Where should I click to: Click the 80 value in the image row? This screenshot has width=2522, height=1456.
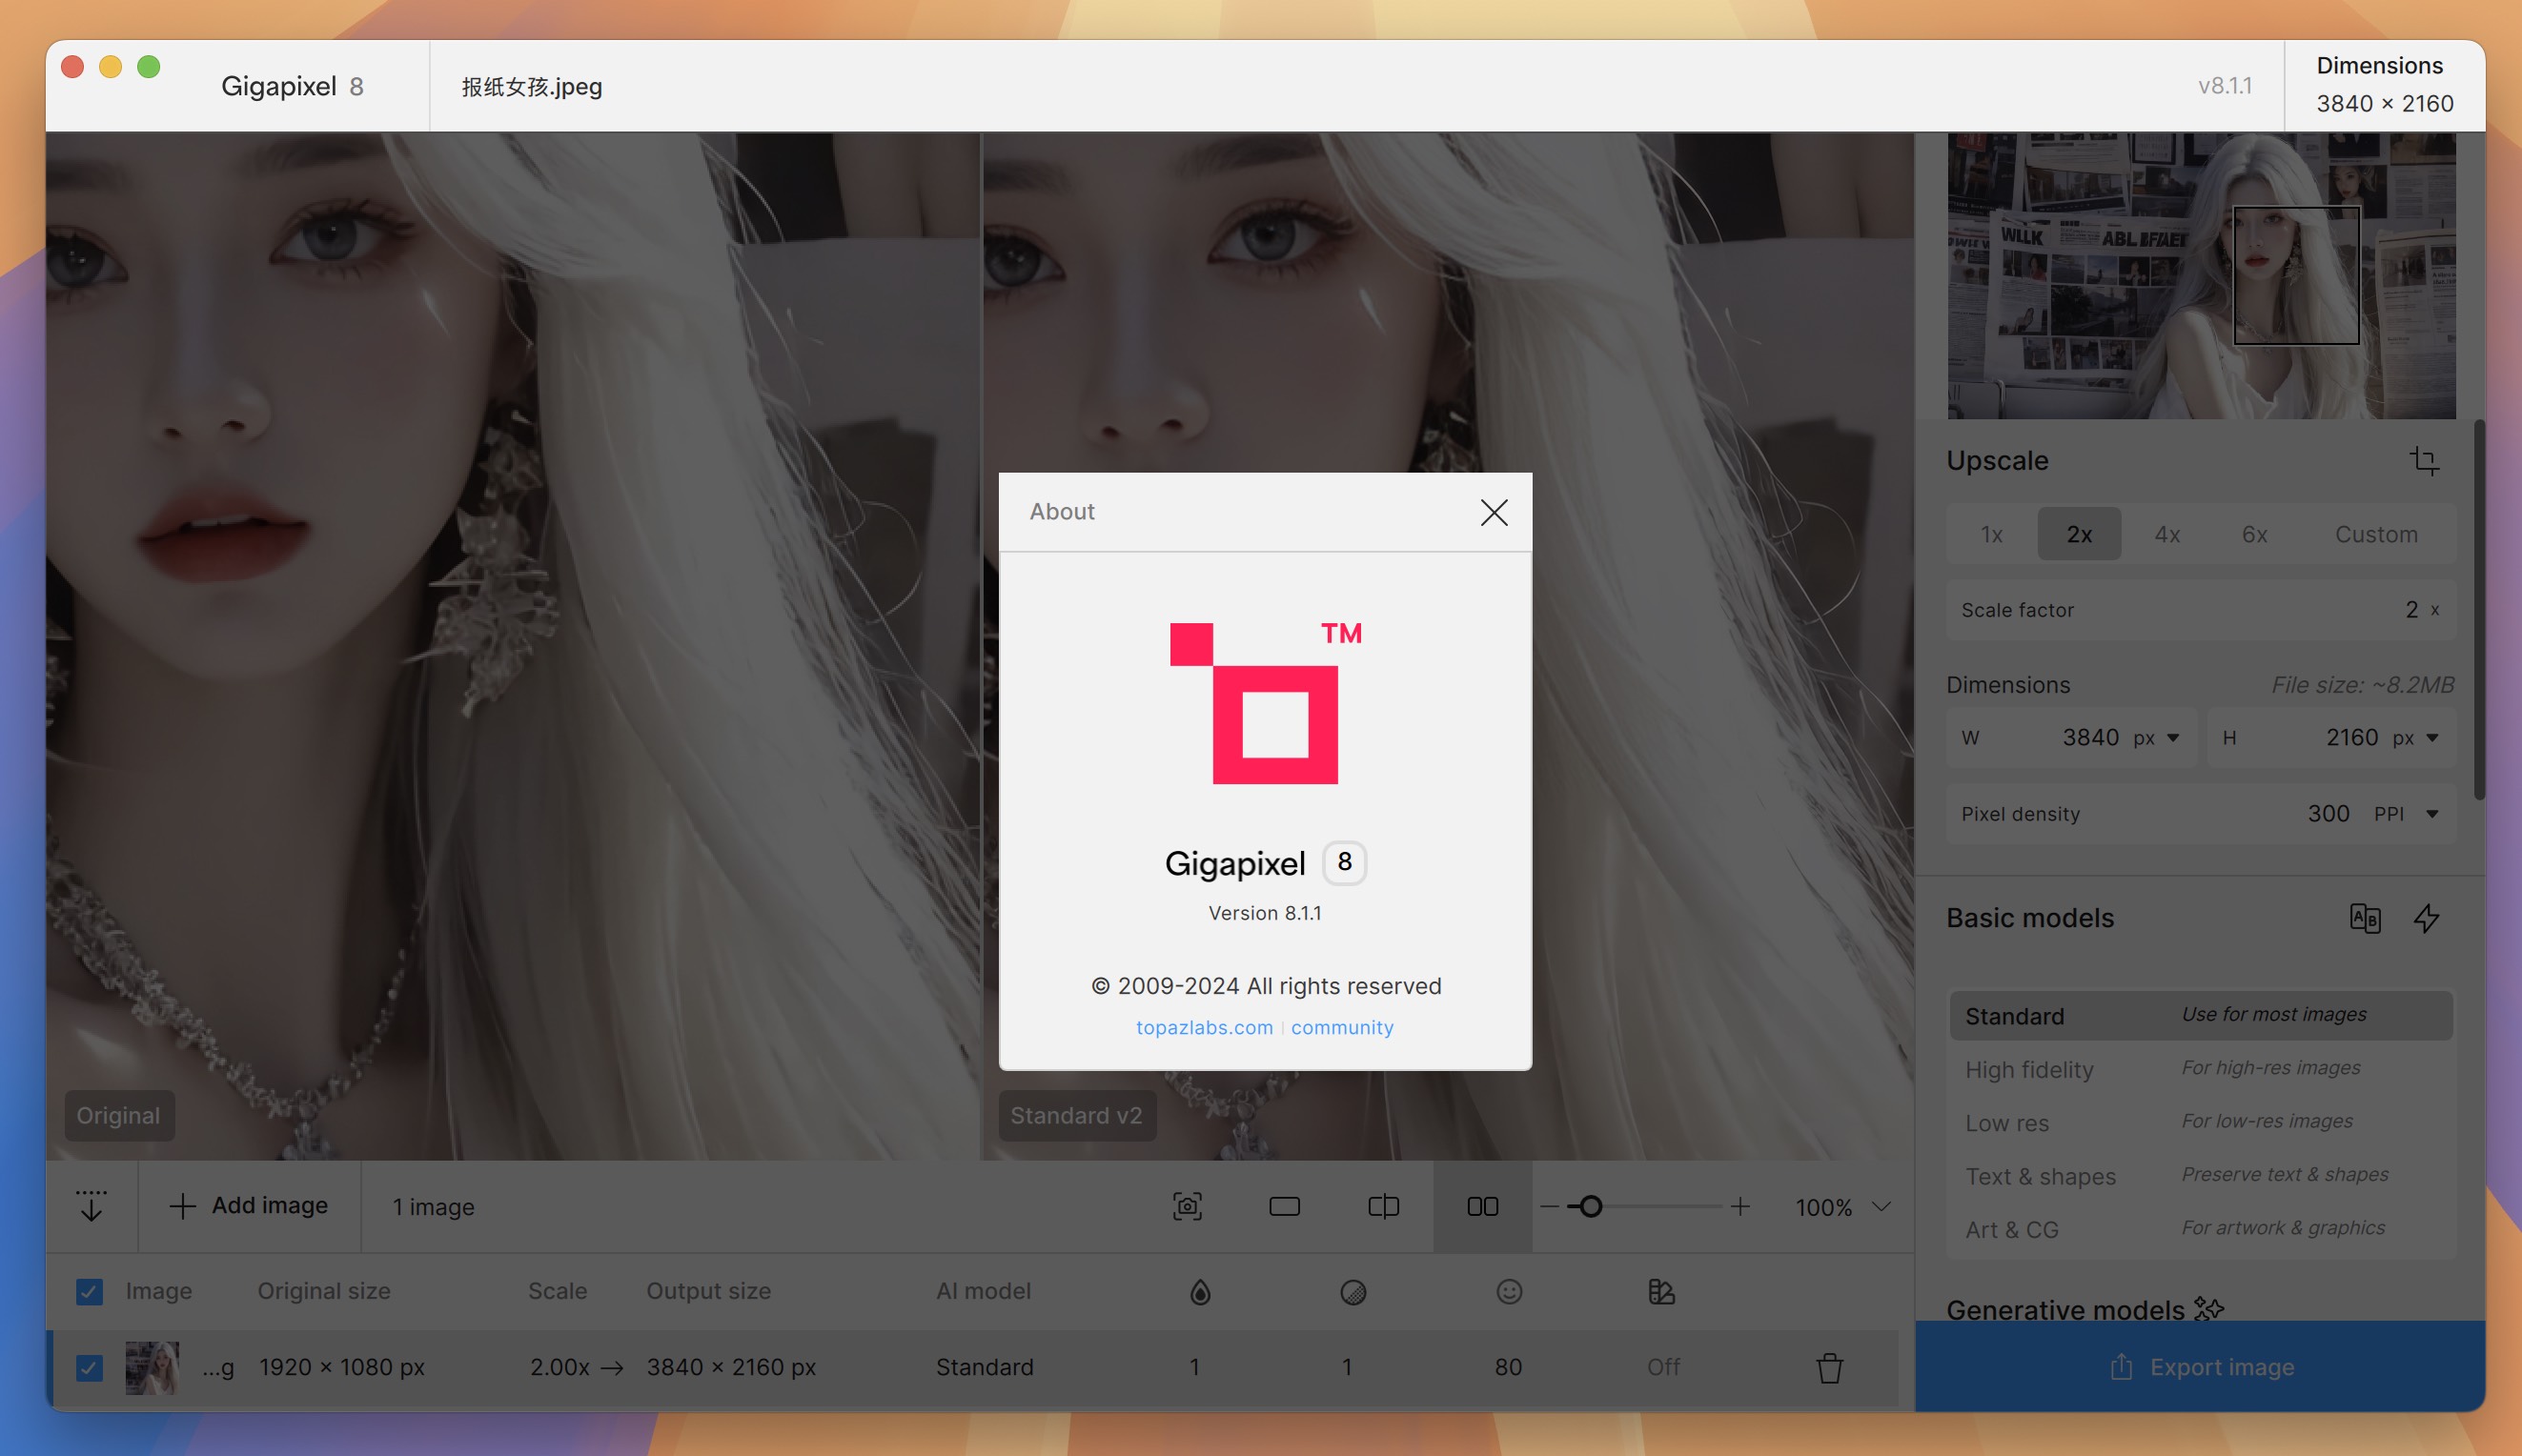1508,1367
